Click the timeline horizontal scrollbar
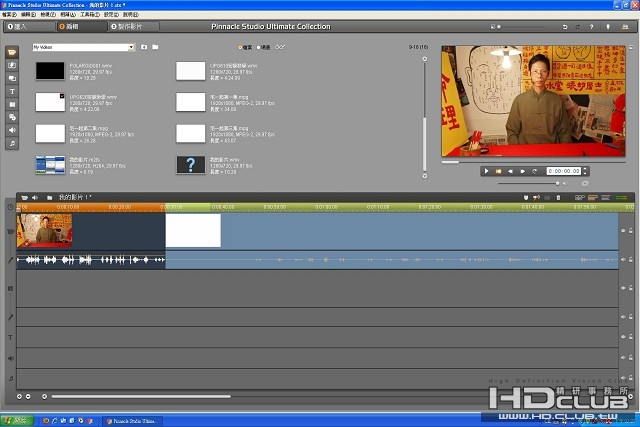 [x=141, y=396]
